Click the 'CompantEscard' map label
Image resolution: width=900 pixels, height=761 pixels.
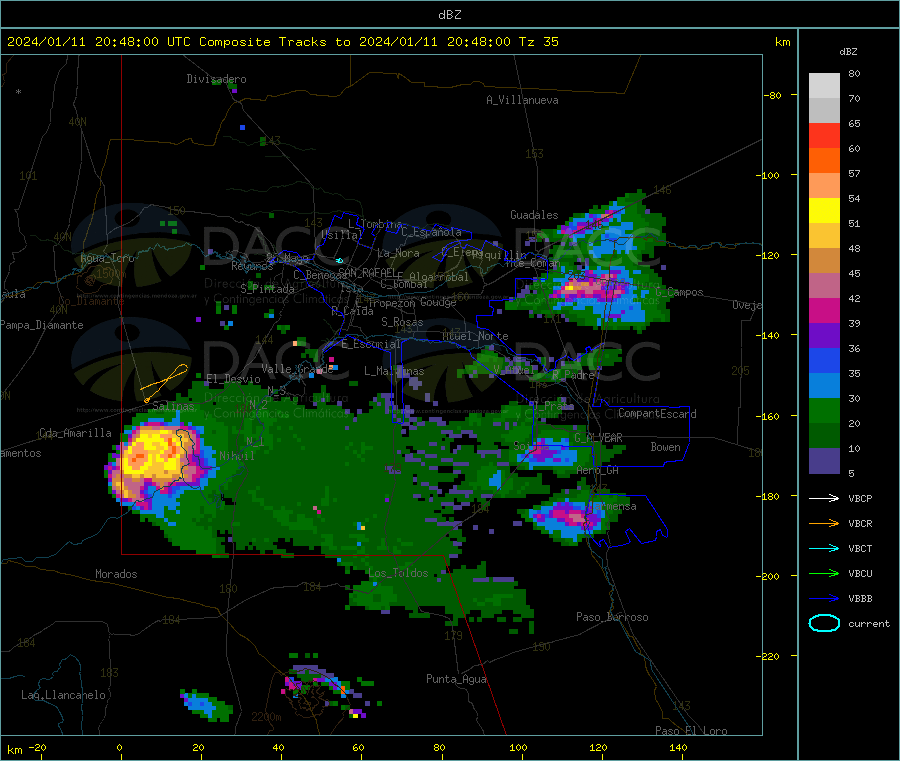click(657, 414)
